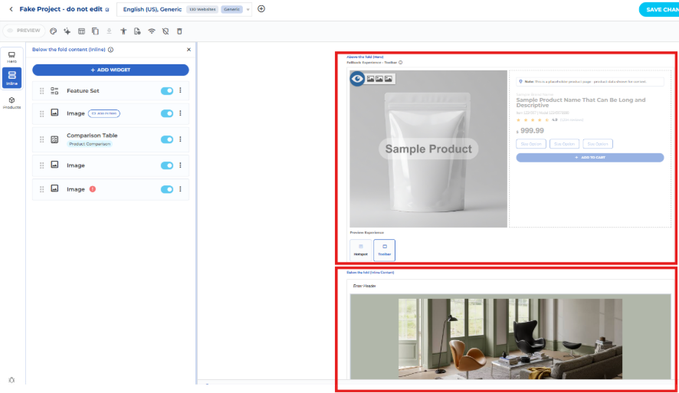This screenshot has width=679, height=393.
Task: Click the trash delete icon in toolbar
Action: point(179,31)
